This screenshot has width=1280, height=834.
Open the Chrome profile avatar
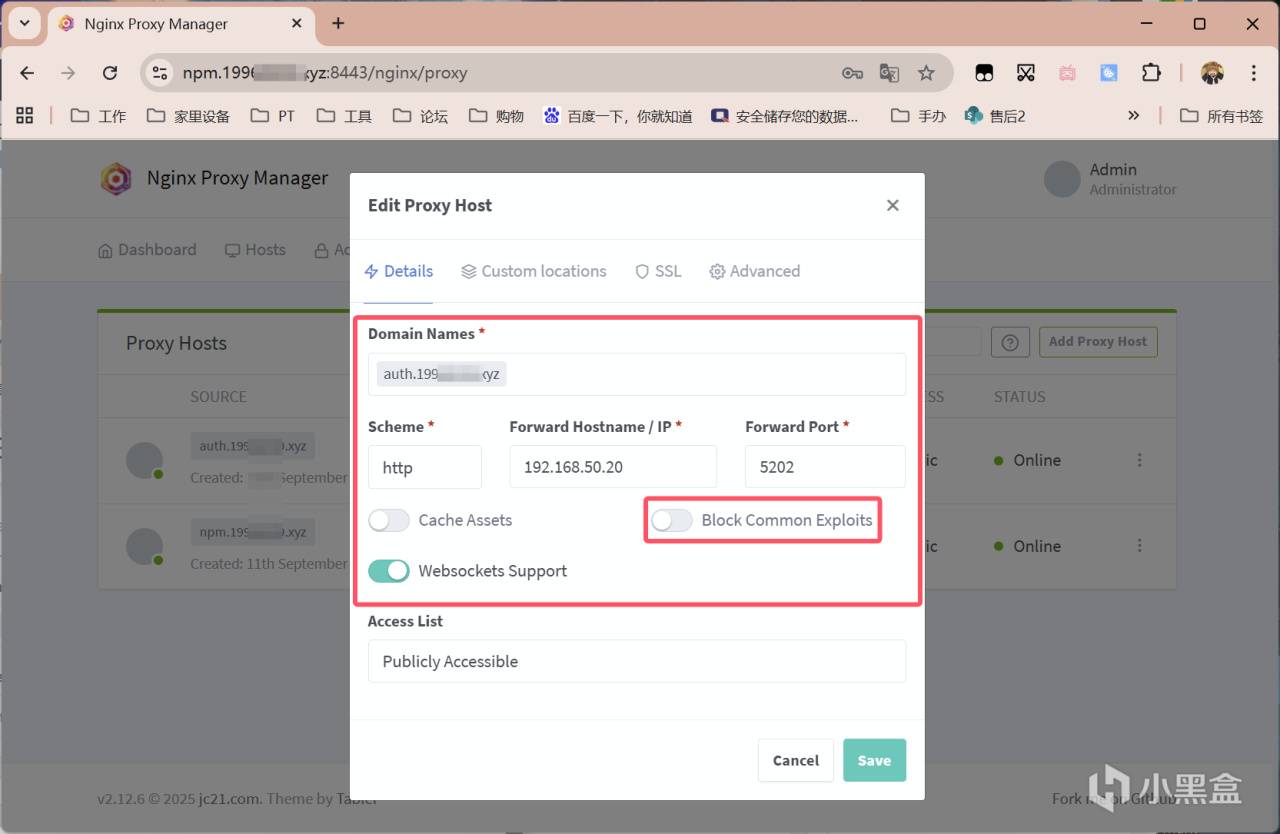tap(1212, 73)
